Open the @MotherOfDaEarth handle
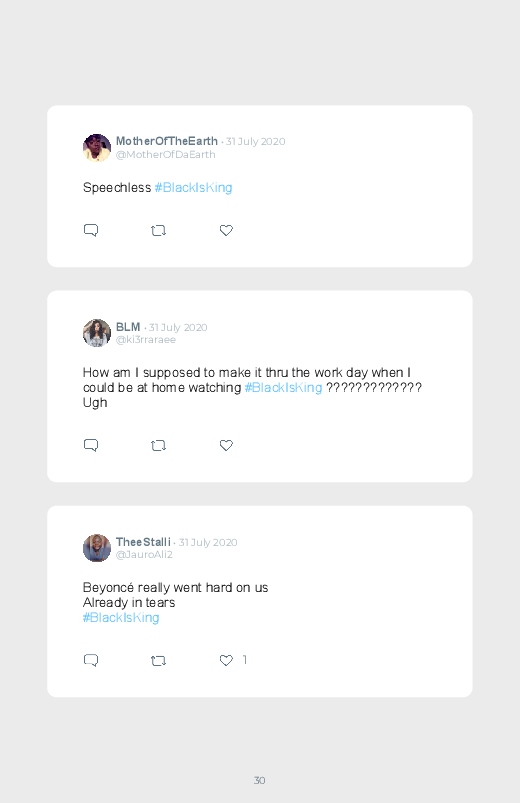This screenshot has width=520, height=803. click(x=165, y=154)
